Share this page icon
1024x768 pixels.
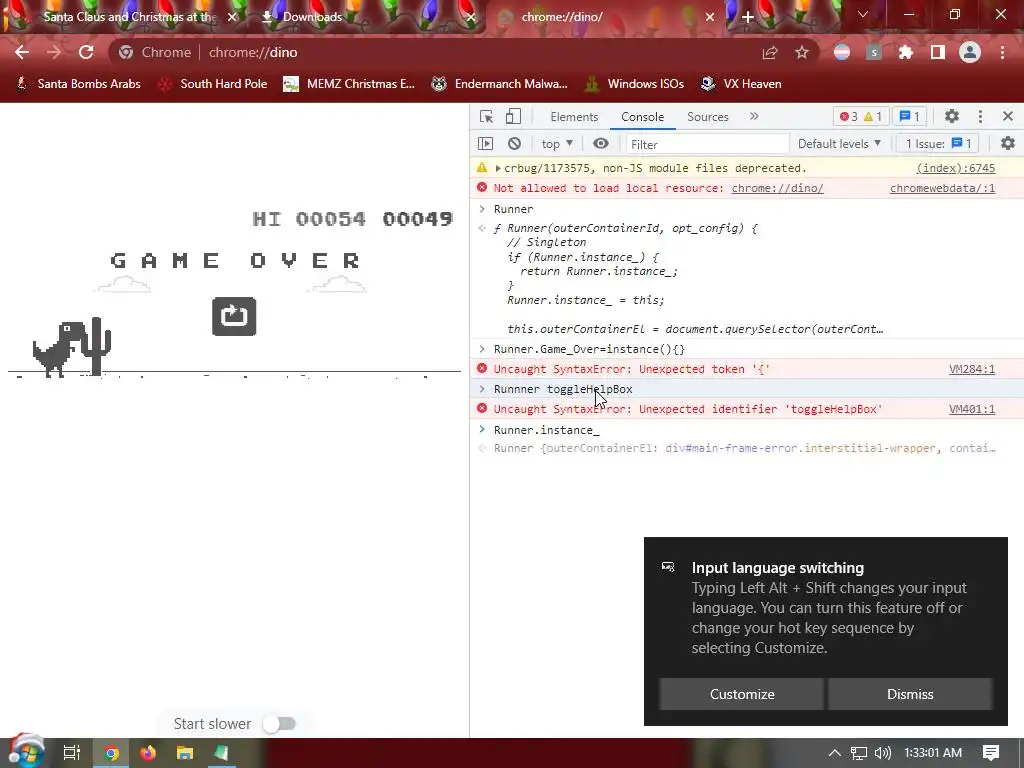coord(770,52)
